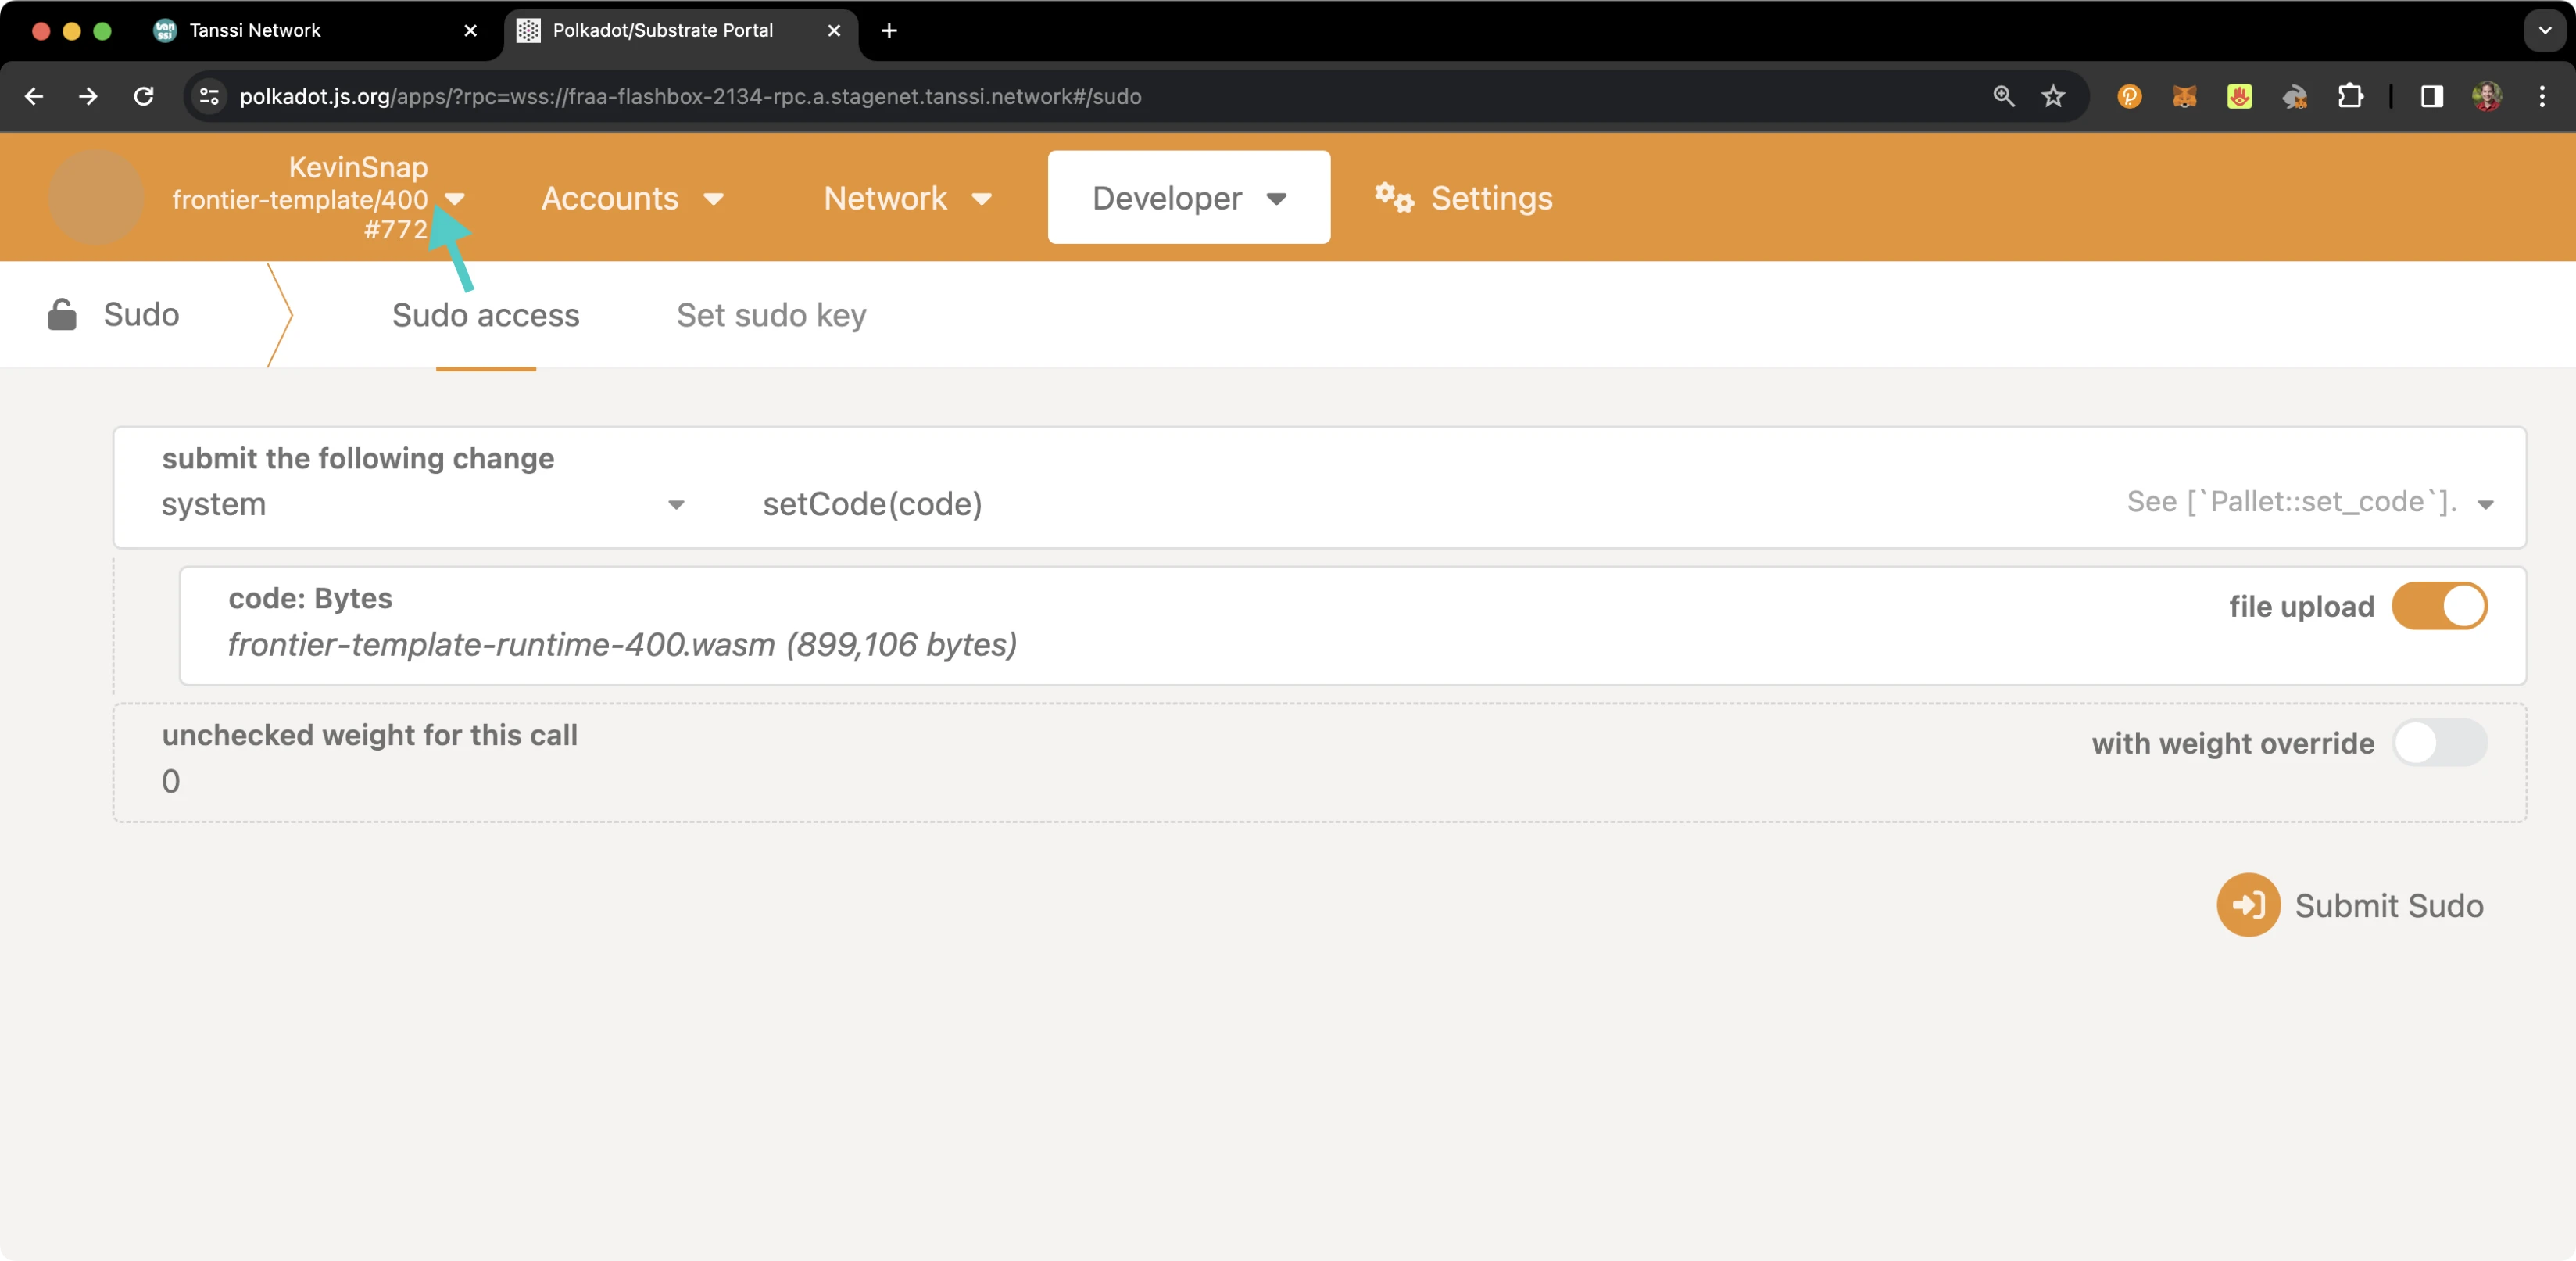Click the bookmark star icon in address bar

tap(2055, 95)
